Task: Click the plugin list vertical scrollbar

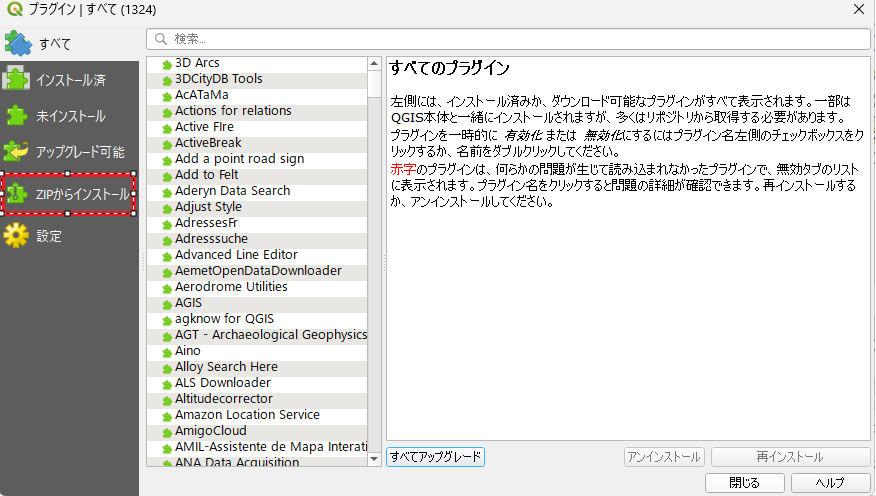Action: (x=374, y=260)
